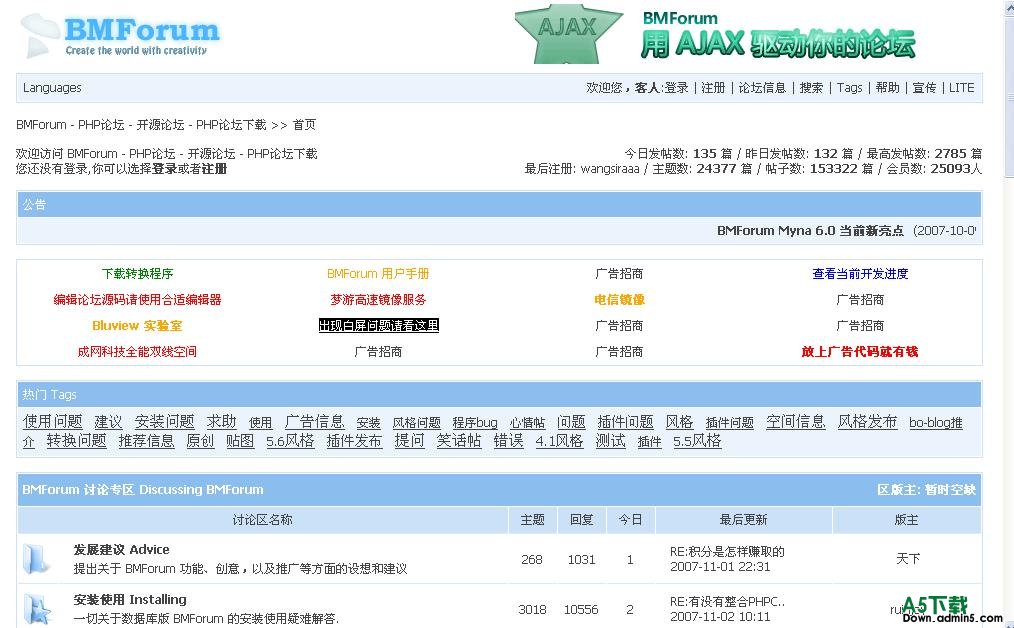The width and height of the screenshot is (1014, 628).
Task: Open moderator 天下 profile
Action: pos(907,559)
